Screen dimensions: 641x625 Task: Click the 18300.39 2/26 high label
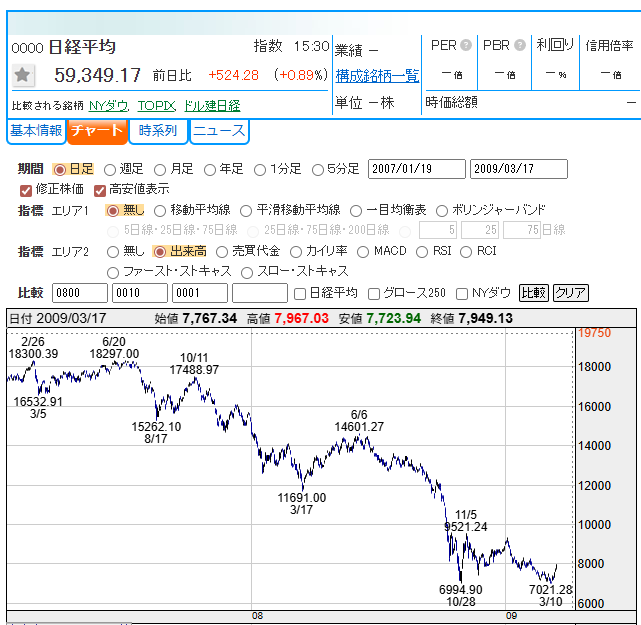pyautogui.click(x=33, y=348)
